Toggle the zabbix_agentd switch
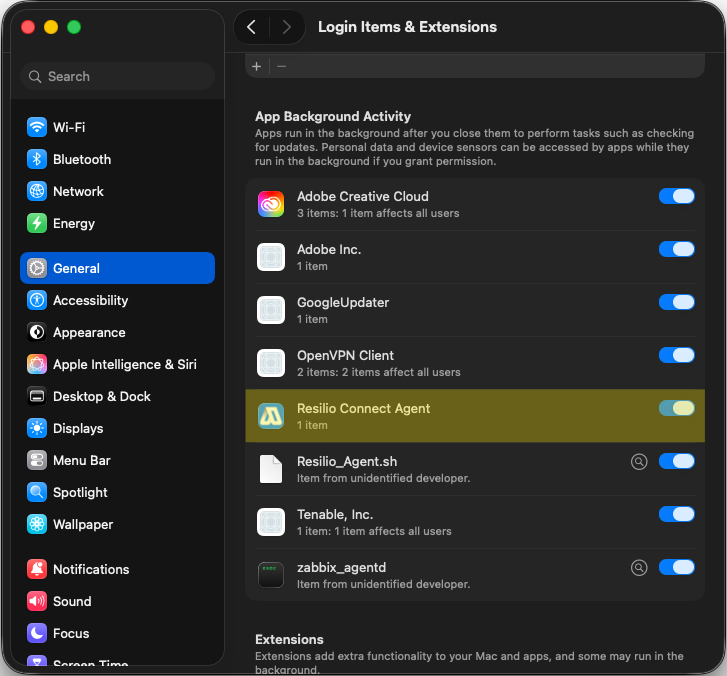Viewport: 727px width, 676px height. click(676, 567)
